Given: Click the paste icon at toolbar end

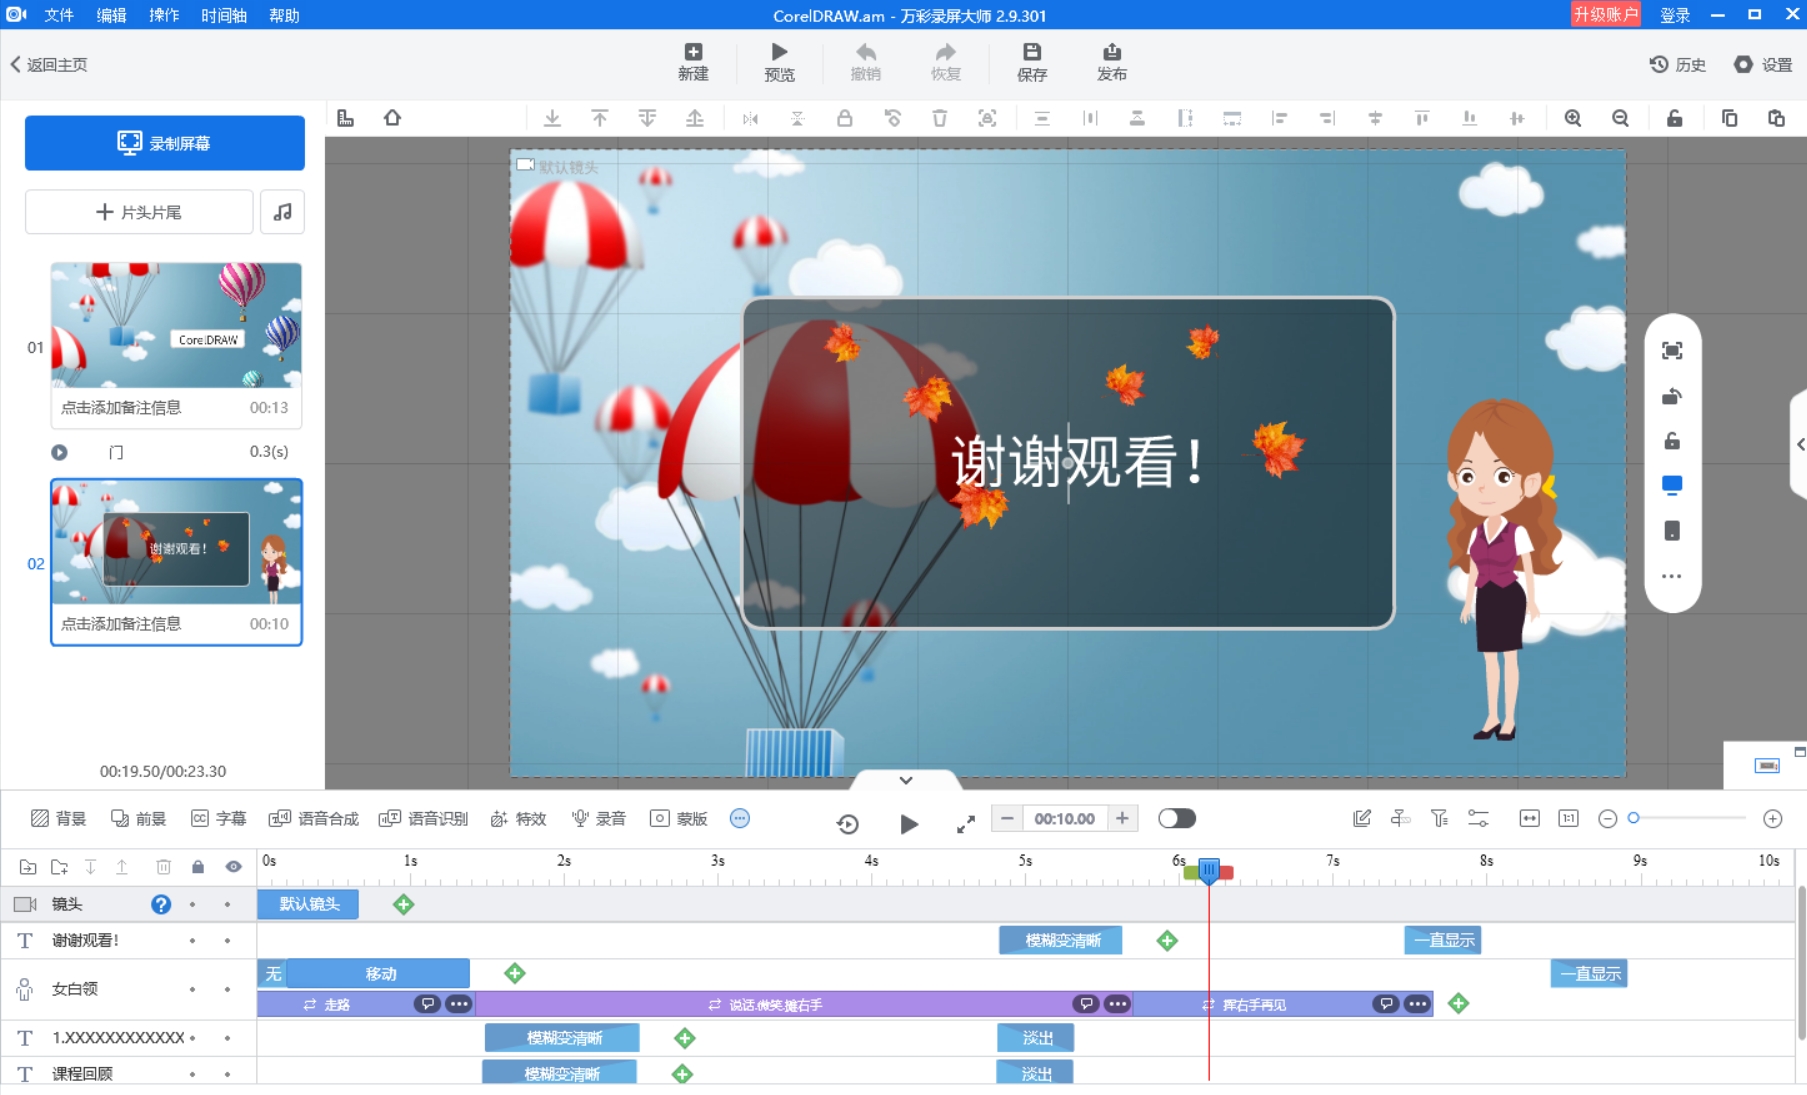Looking at the screenshot, I should (1776, 118).
